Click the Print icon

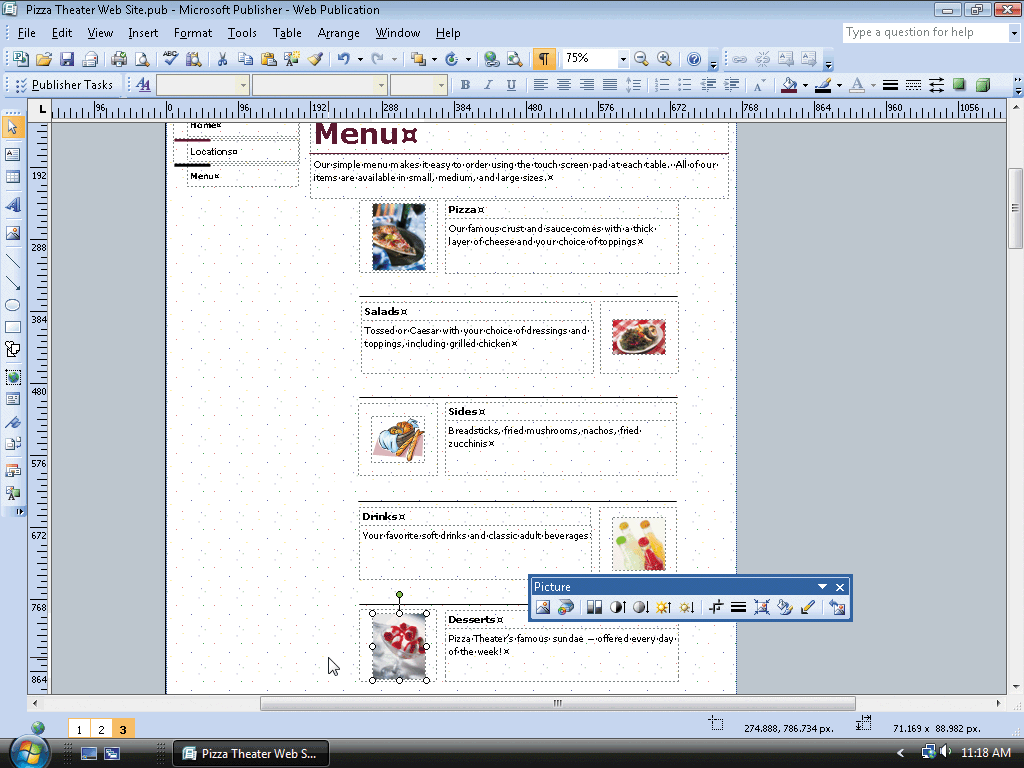tap(120, 59)
